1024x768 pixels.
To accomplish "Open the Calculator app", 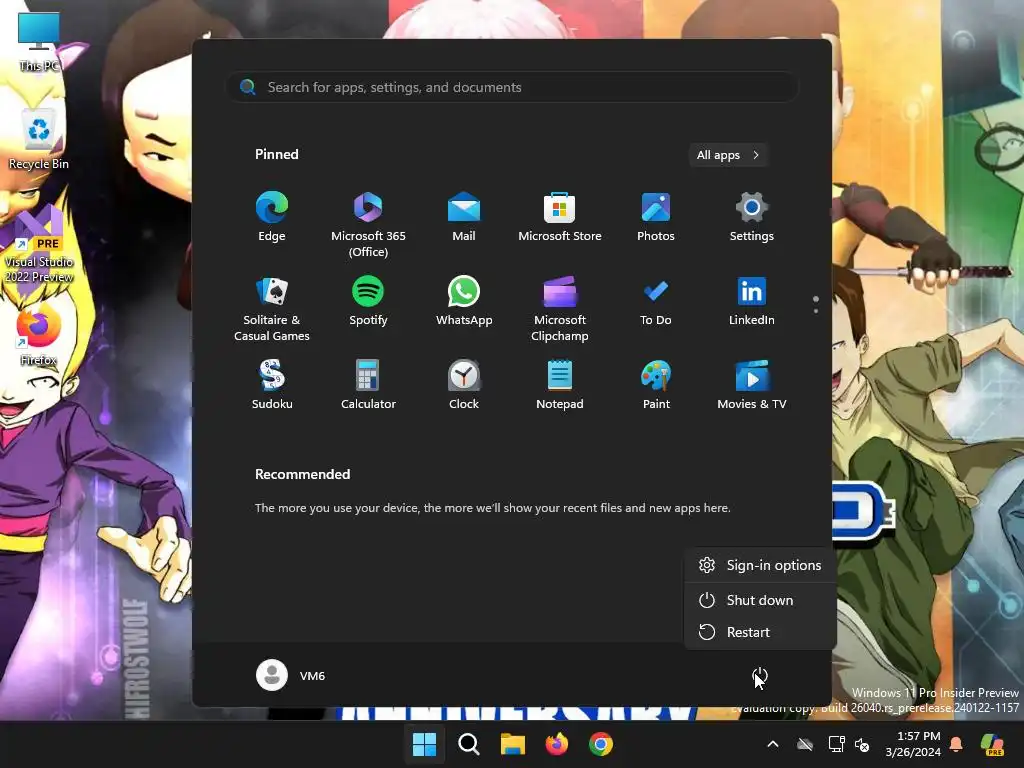I will (368, 385).
